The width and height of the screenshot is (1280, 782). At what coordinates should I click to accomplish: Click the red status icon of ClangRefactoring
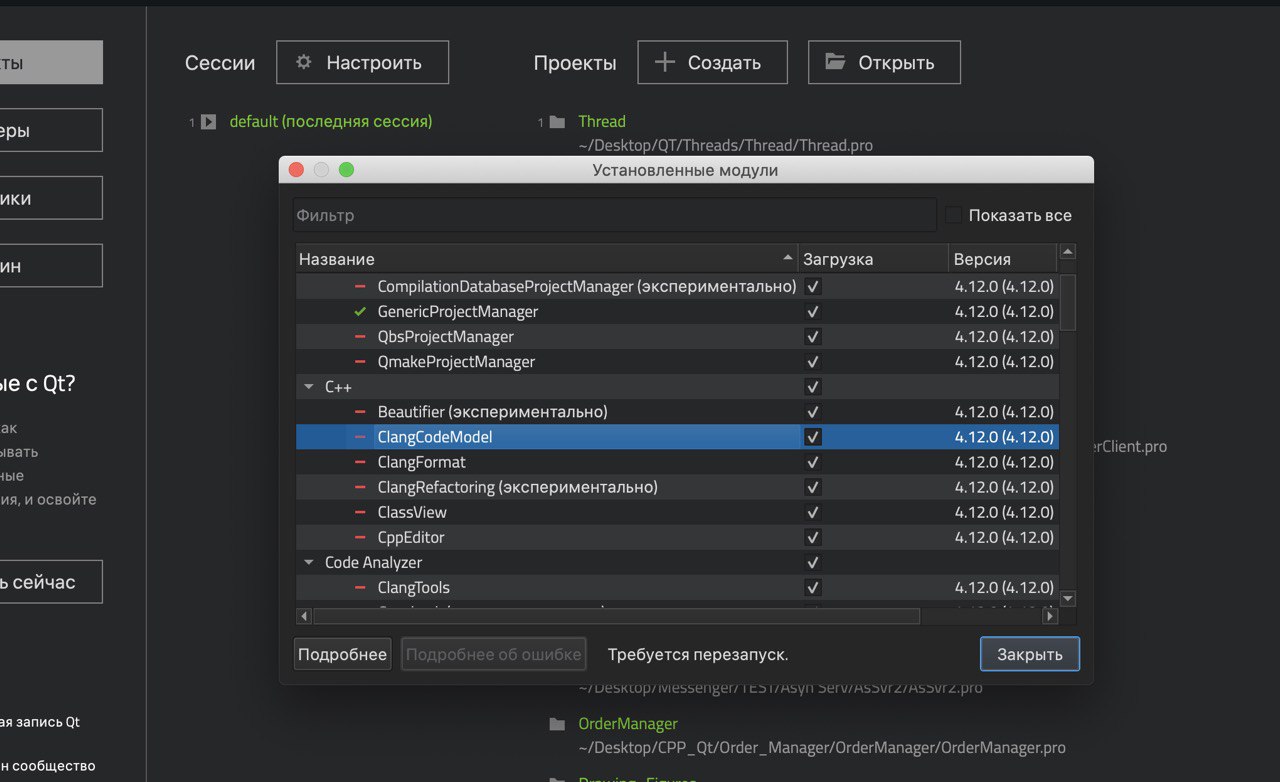click(x=360, y=487)
